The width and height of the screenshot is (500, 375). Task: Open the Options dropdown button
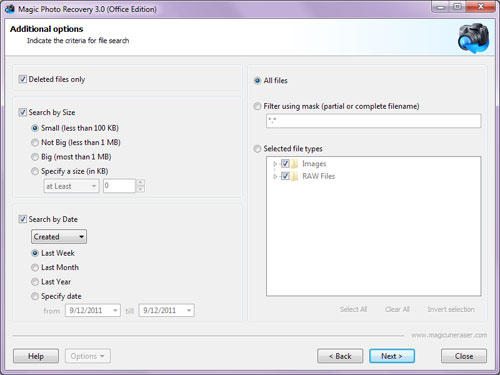[x=88, y=356]
